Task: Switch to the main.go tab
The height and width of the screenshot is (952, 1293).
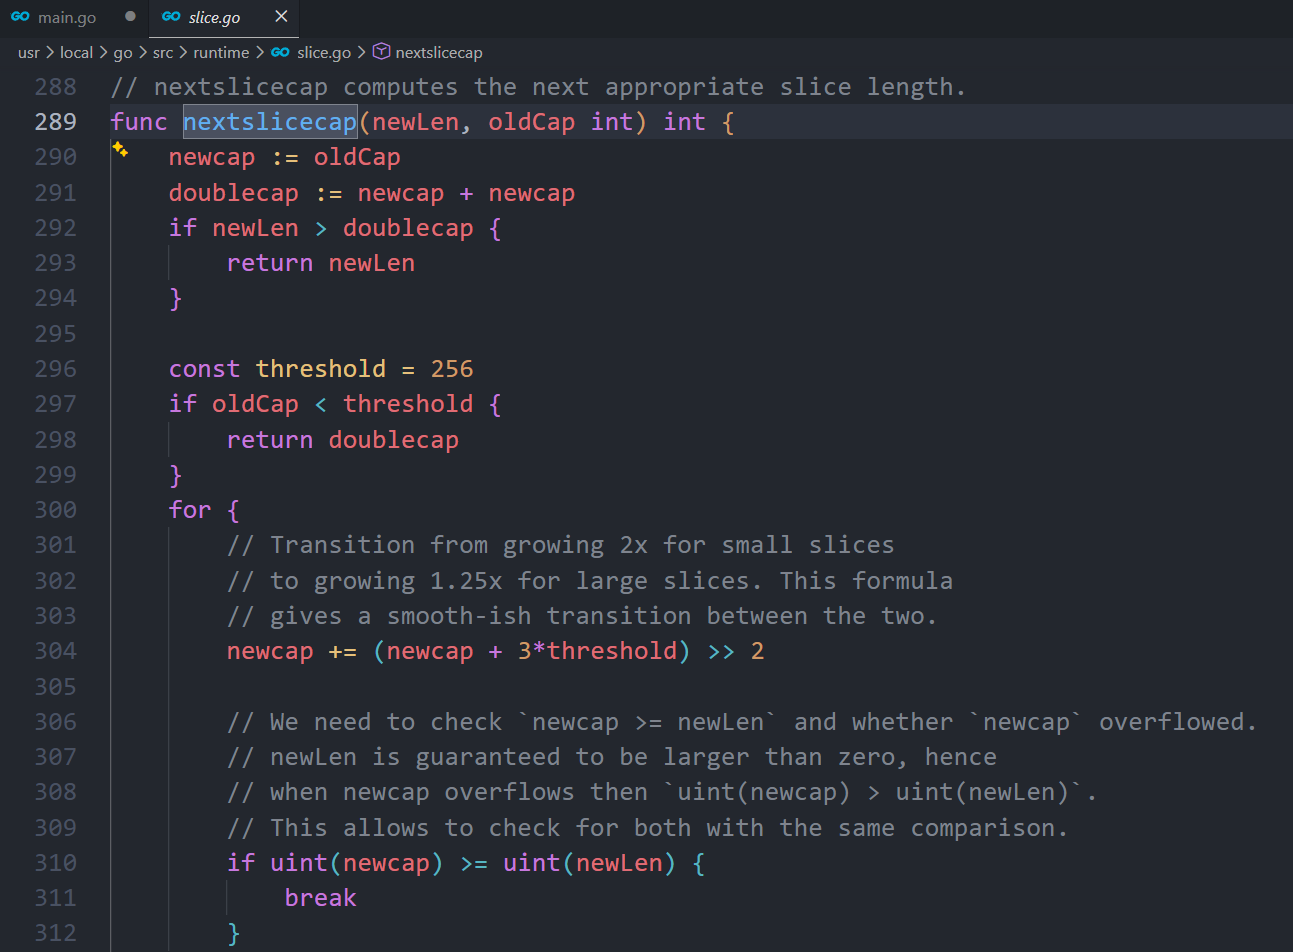Action: click(x=67, y=17)
